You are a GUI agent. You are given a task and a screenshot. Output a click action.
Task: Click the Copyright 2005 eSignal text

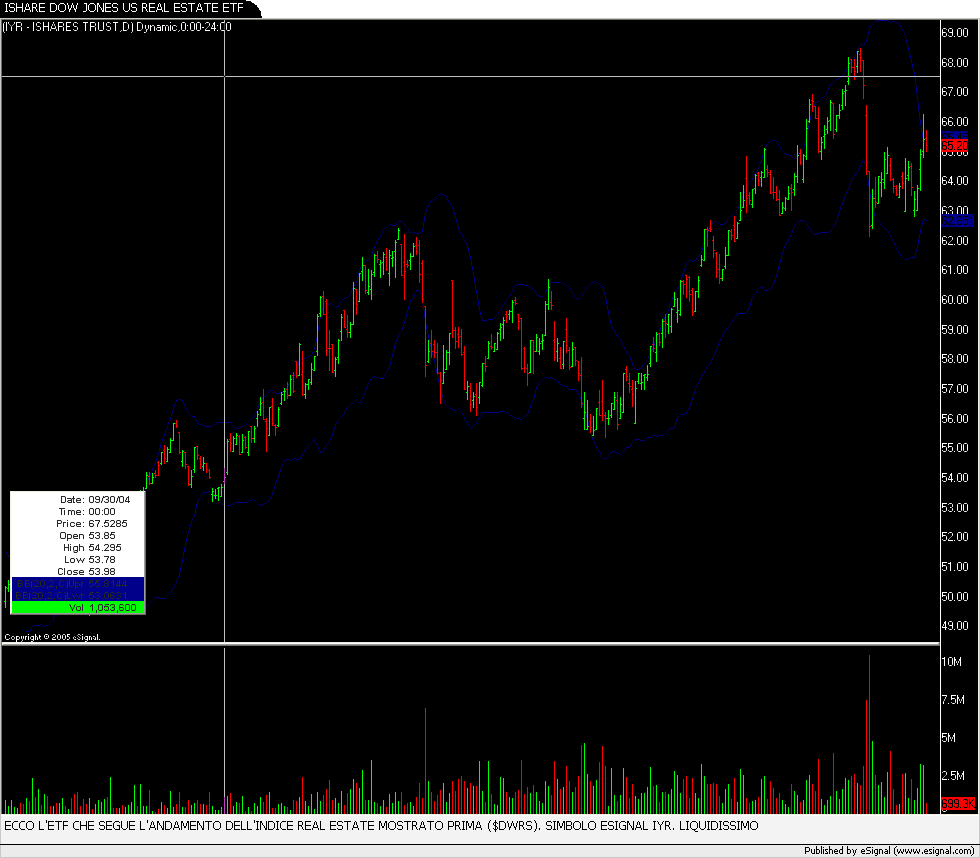[53, 636]
